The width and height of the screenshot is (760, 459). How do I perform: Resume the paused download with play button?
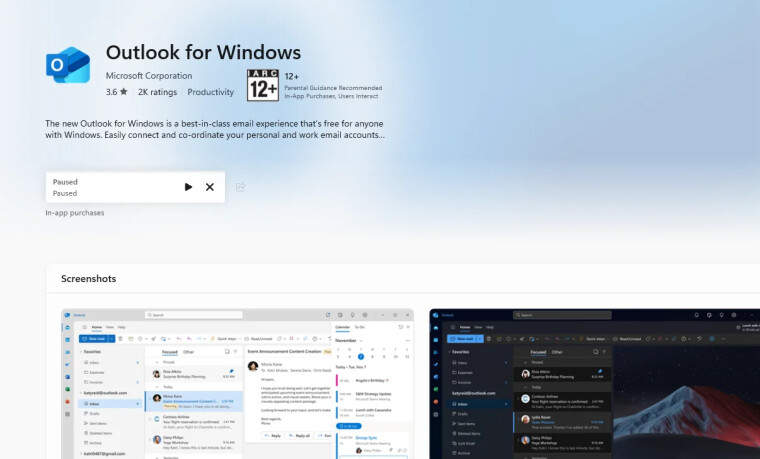188,187
